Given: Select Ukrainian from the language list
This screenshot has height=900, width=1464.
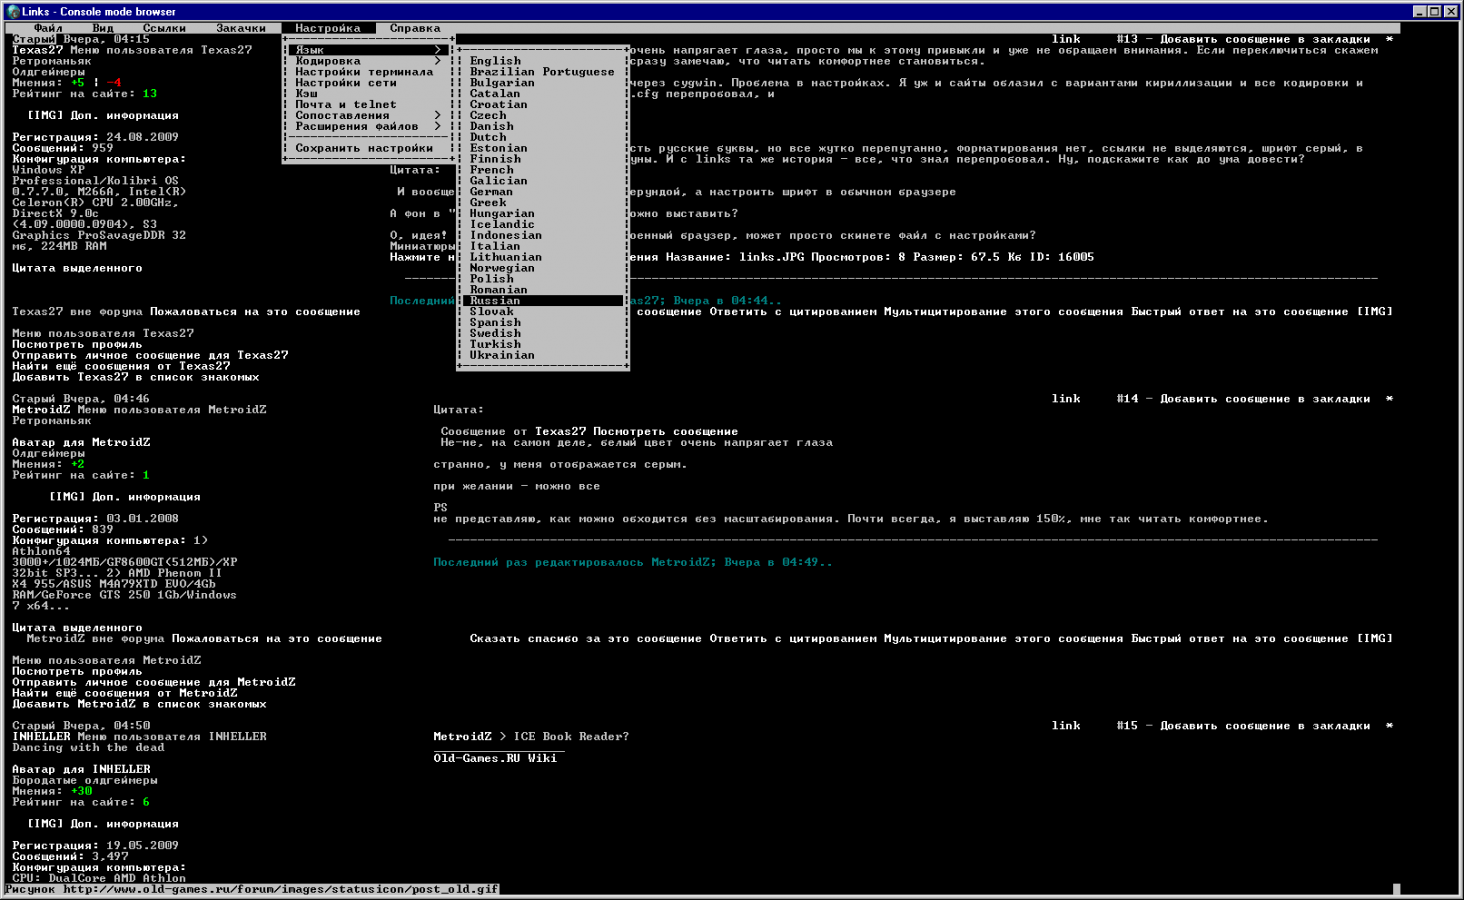Looking at the screenshot, I should 502,355.
